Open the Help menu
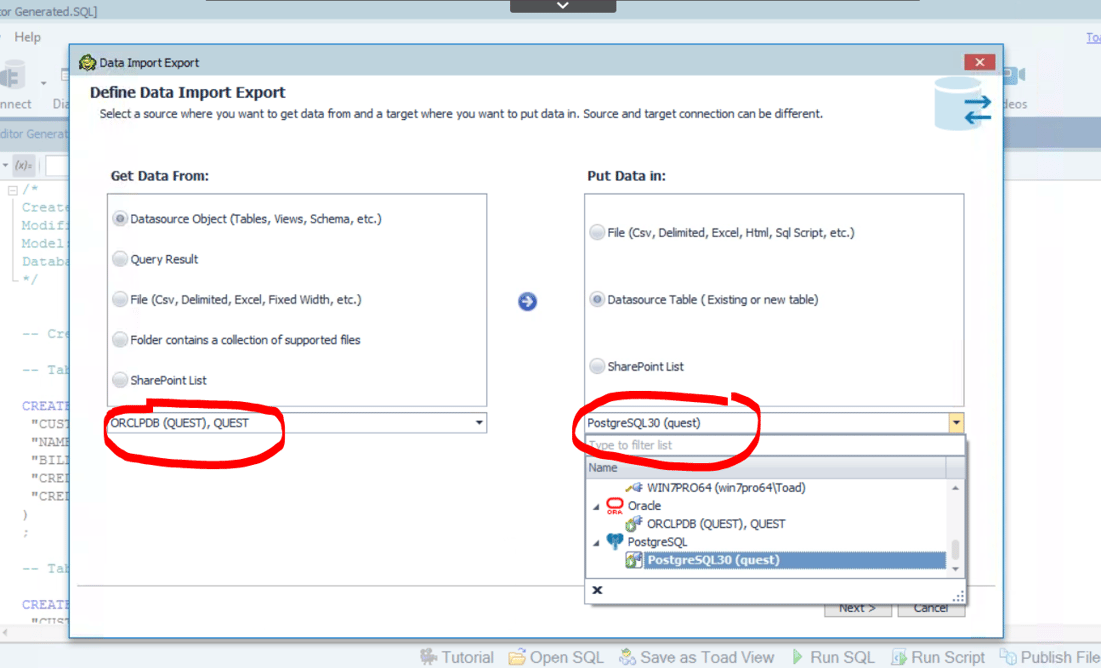This screenshot has width=1101, height=668. (x=27, y=37)
